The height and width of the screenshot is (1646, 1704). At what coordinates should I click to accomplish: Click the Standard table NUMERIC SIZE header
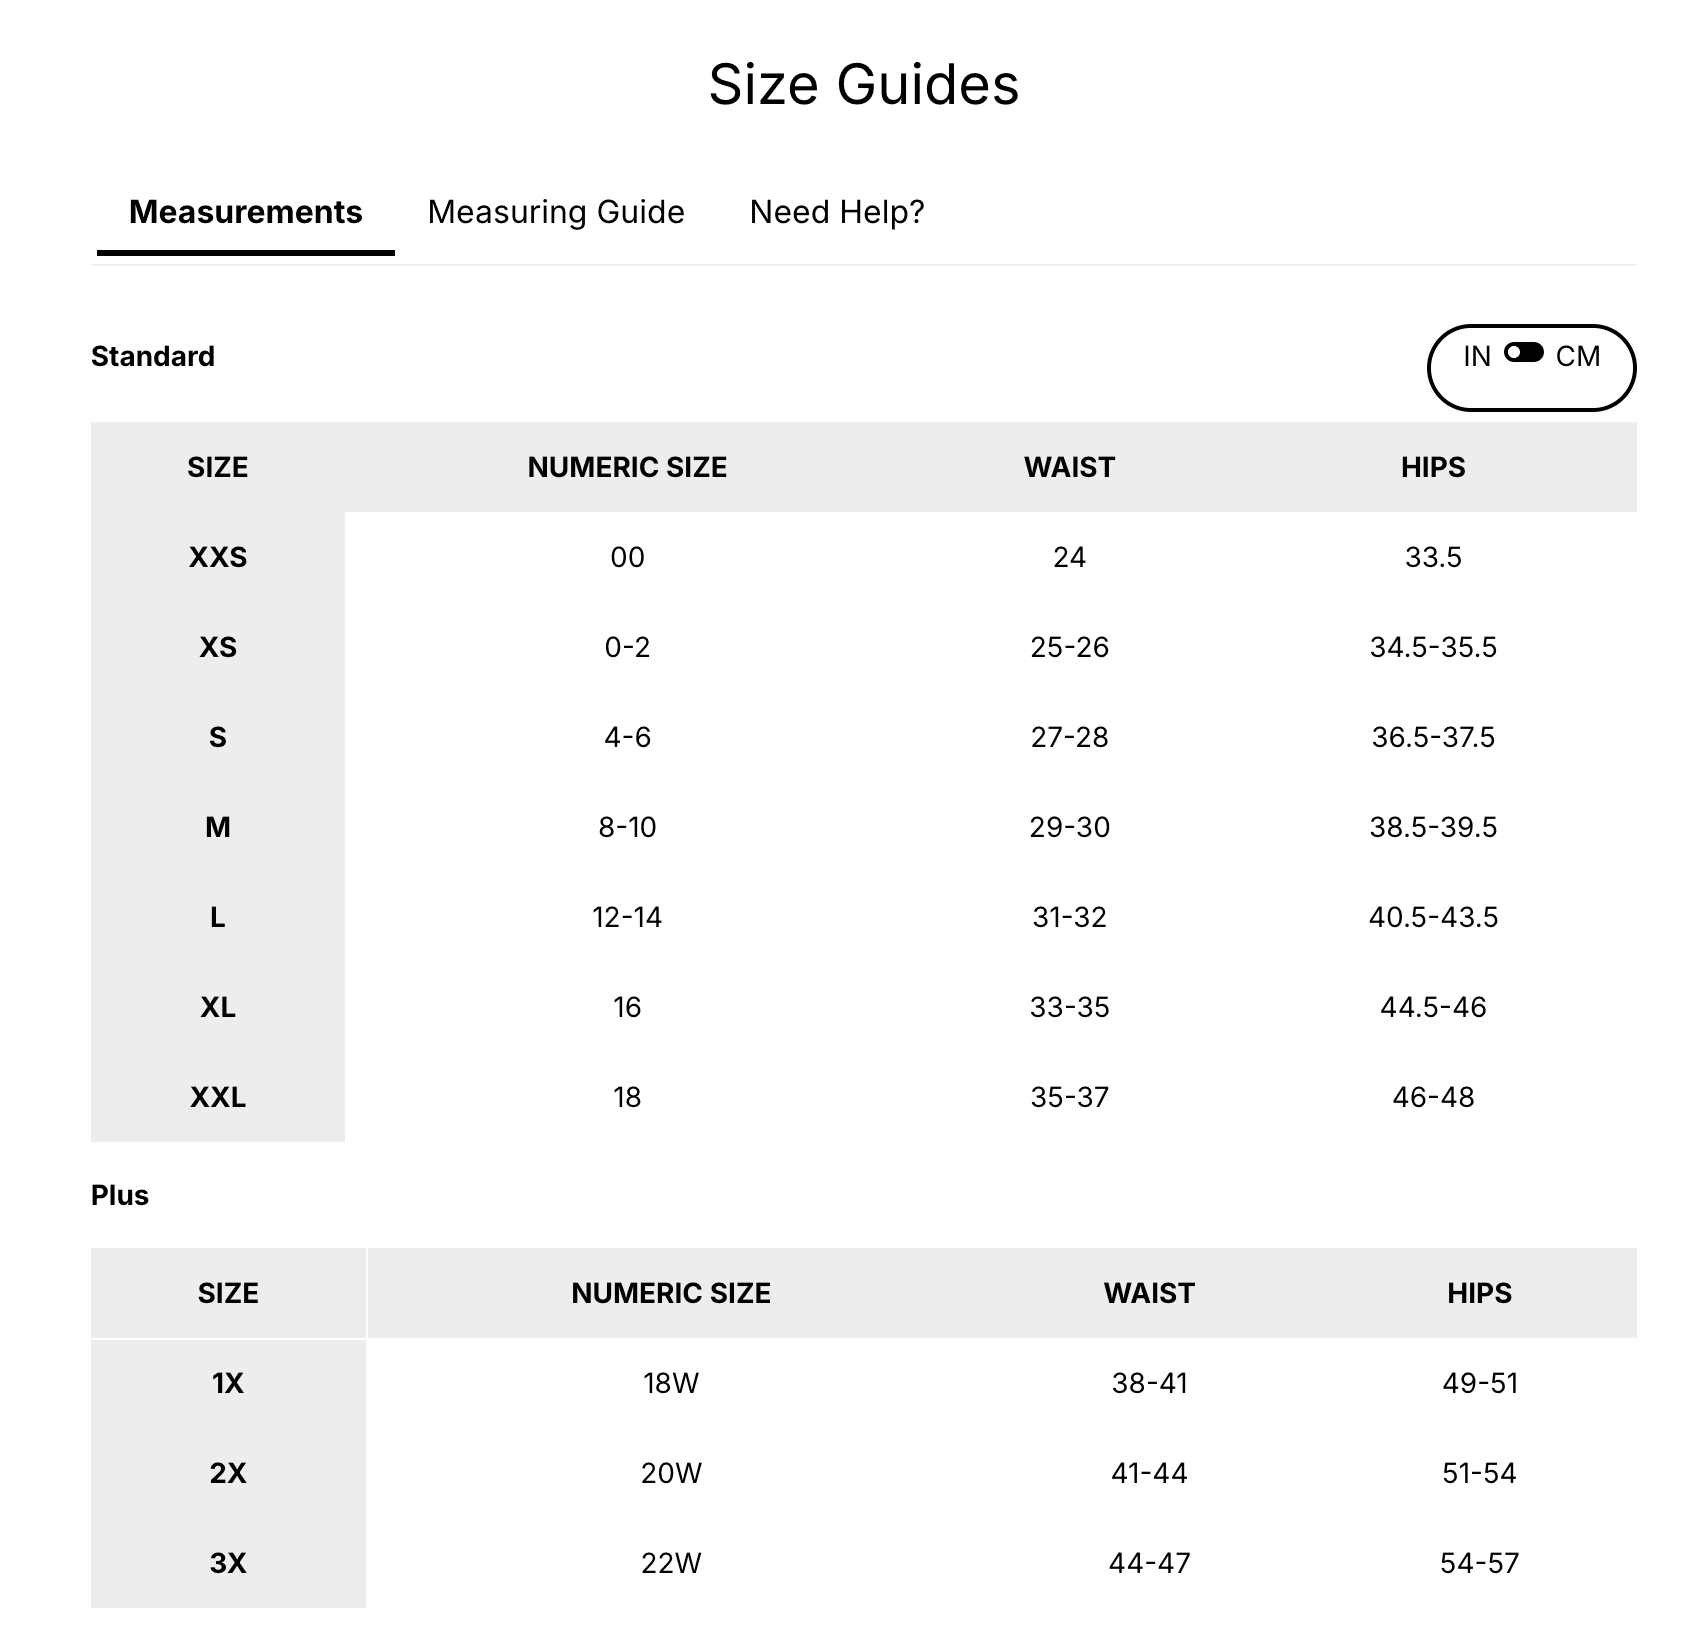(627, 467)
